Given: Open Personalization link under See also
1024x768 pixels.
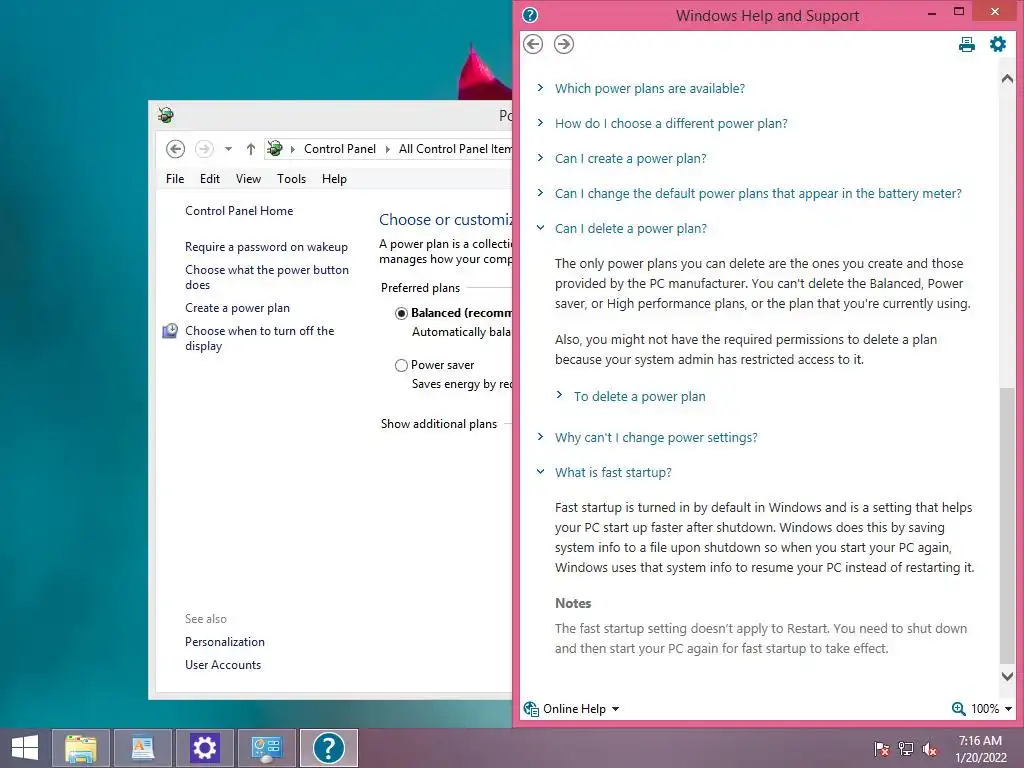Looking at the screenshot, I should tap(225, 642).
